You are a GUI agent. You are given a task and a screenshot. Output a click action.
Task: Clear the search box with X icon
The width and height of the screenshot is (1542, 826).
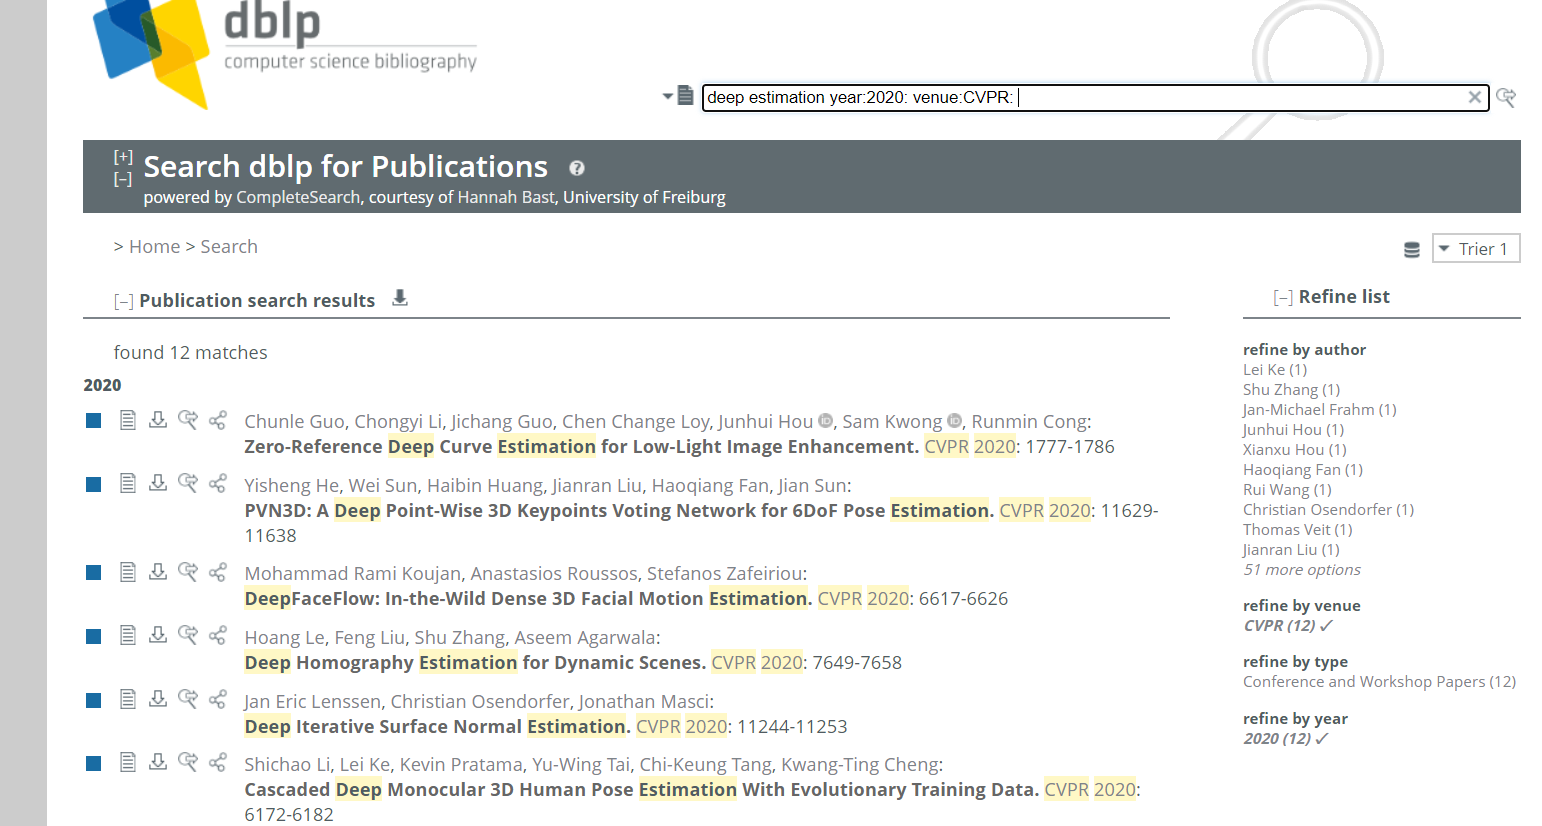pyautogui.click(x=1474, y=97)
